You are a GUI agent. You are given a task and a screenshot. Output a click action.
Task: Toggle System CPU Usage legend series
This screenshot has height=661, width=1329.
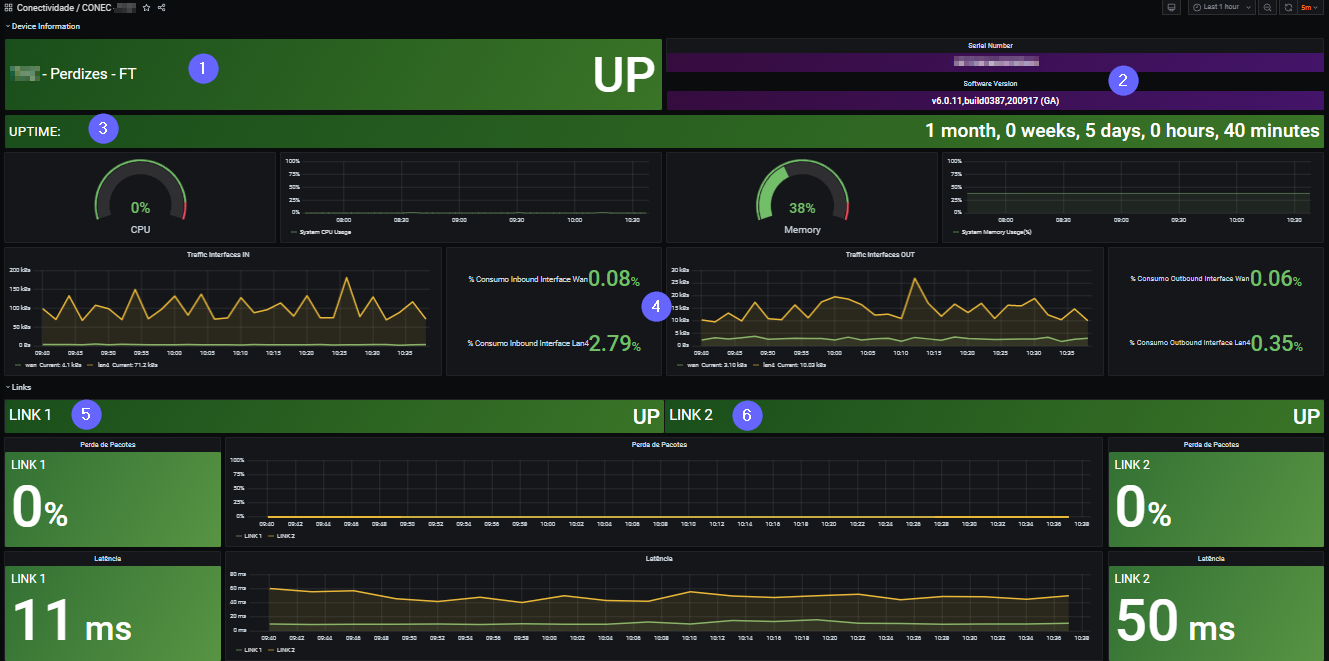[325, 231]
